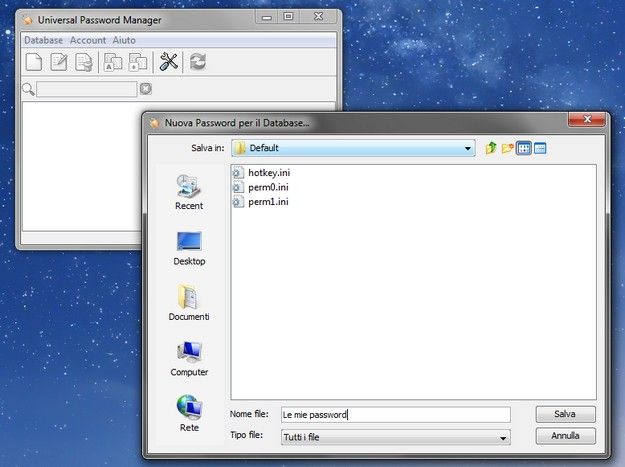
Task: Click the 'Nome file' text field
Action: 395,414
